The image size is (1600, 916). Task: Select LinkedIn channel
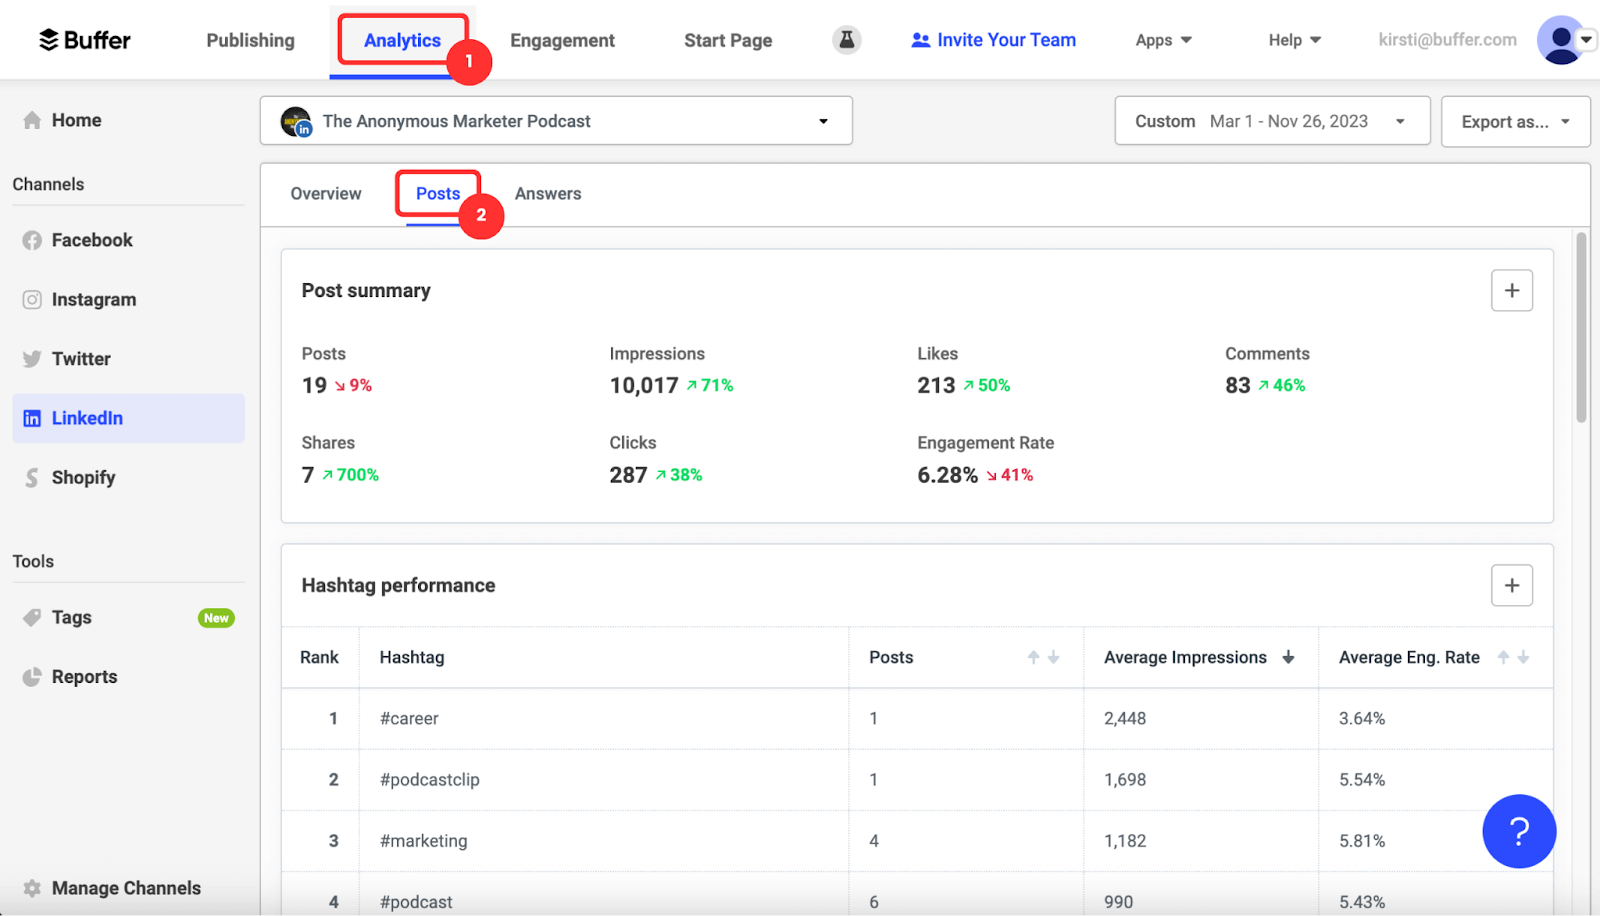pyautogui.click(x=128, y=418)
